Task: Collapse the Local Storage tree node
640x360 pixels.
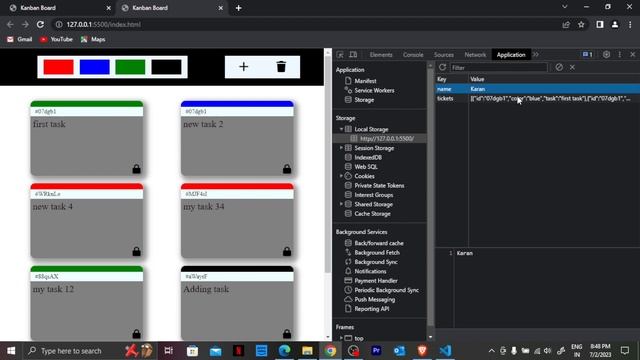Action: [x=341, y=129]
